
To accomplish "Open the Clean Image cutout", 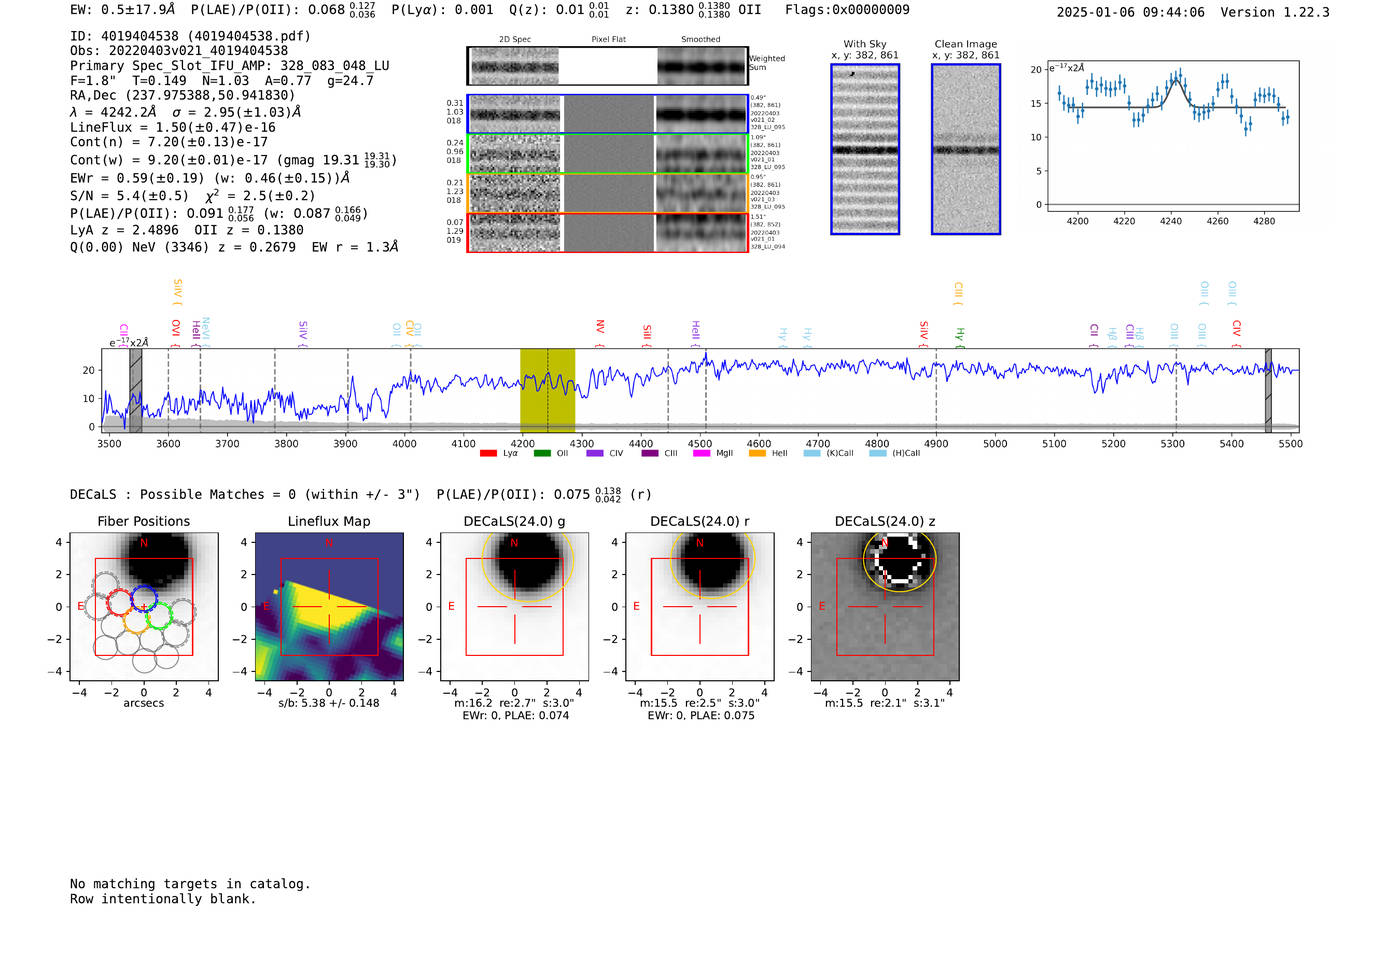I will 966,149.
